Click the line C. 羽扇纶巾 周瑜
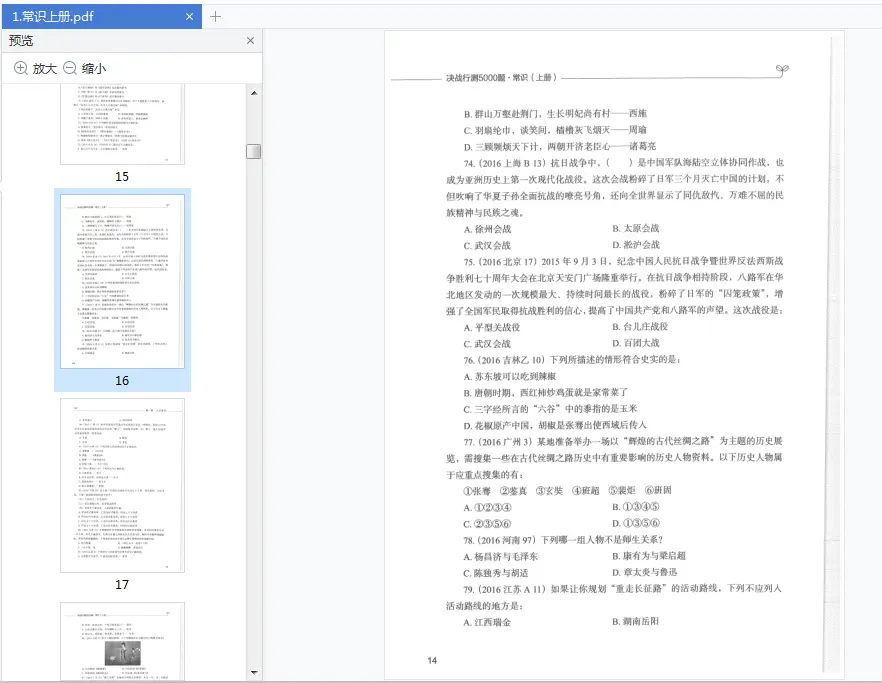The width and height of the screenshot is (882, 683). pos(555,131)
